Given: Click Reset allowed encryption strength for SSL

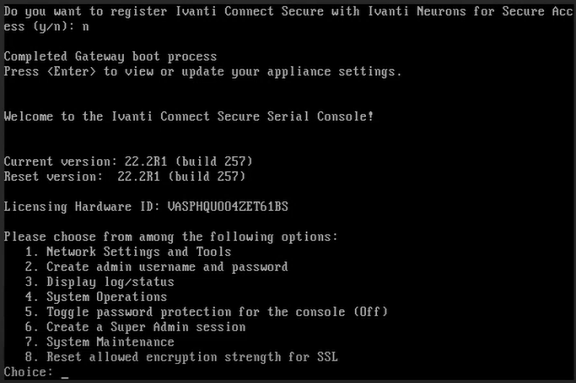Looking at the screenshot, I should tap(181, 357).
